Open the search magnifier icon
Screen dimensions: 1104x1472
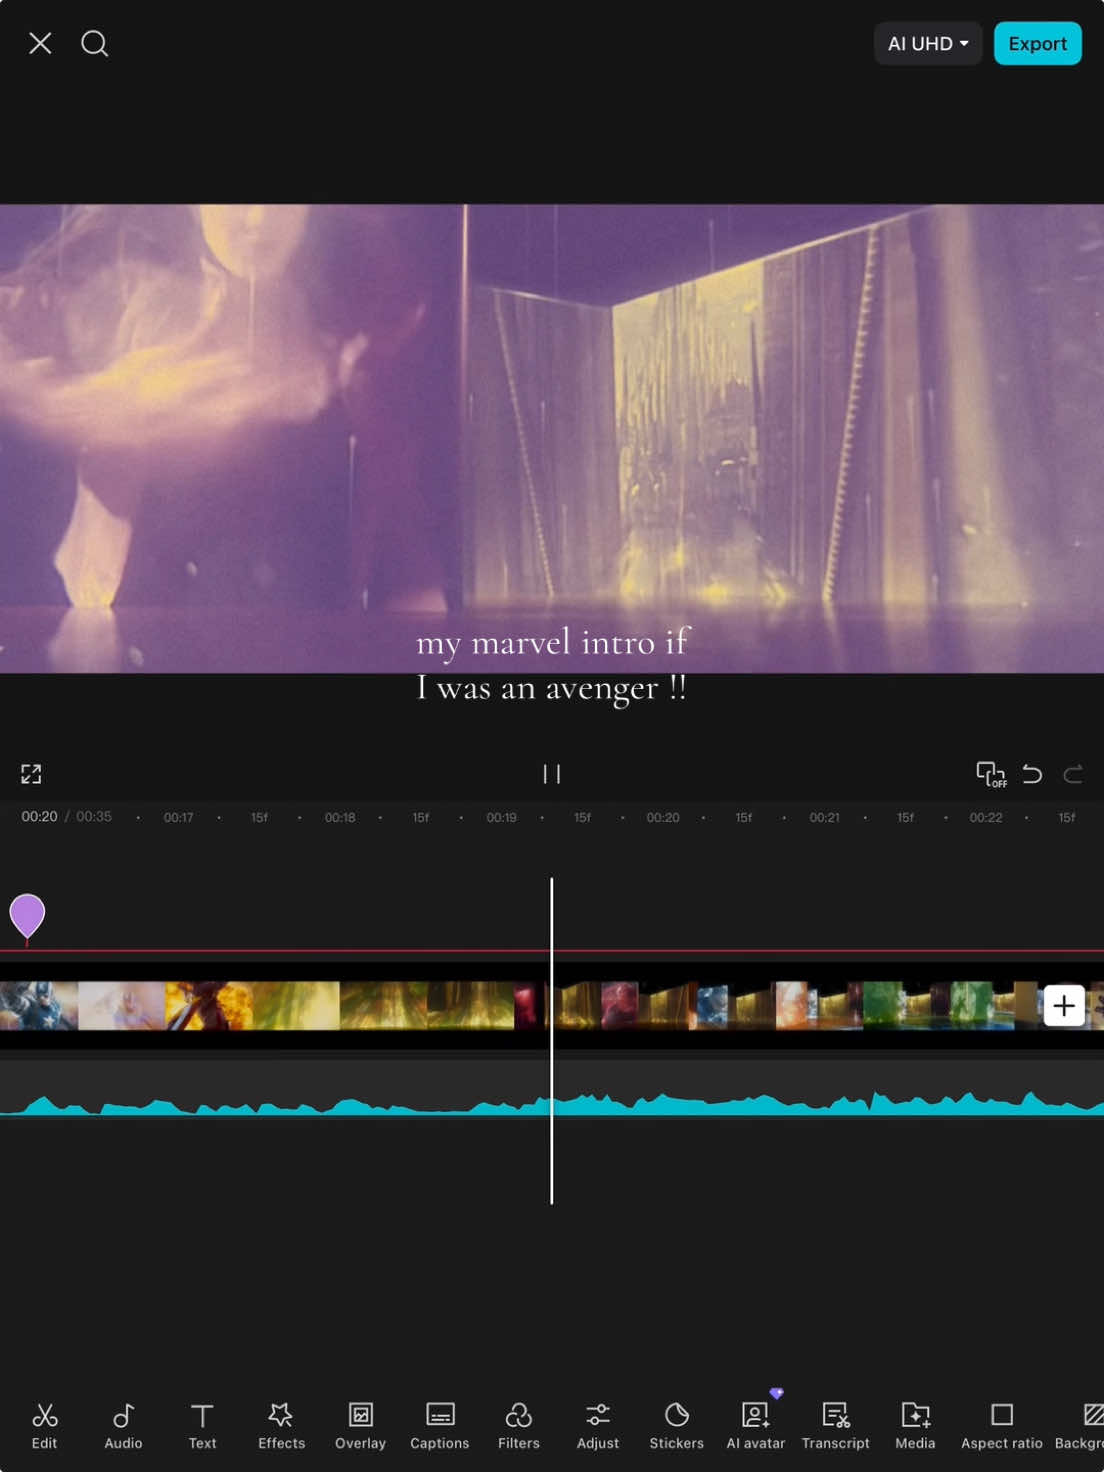[x=95, y=43]
